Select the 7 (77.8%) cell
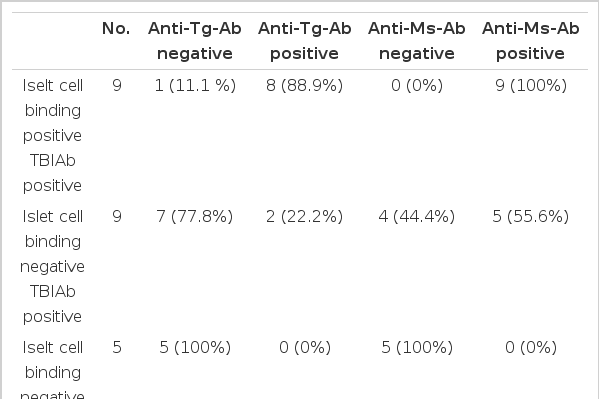Image resolution: width=599 pixels, height=399 pixels. pyautogui.click(x=194, y=217)
